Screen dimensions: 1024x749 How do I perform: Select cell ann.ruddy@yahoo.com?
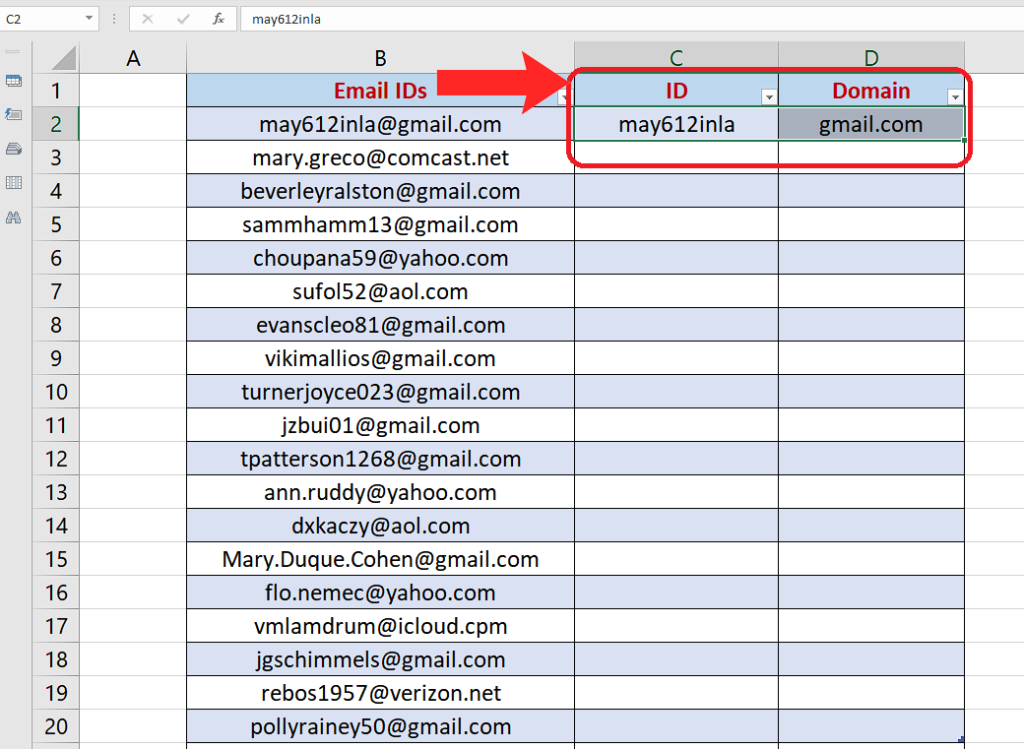[380, 492]
